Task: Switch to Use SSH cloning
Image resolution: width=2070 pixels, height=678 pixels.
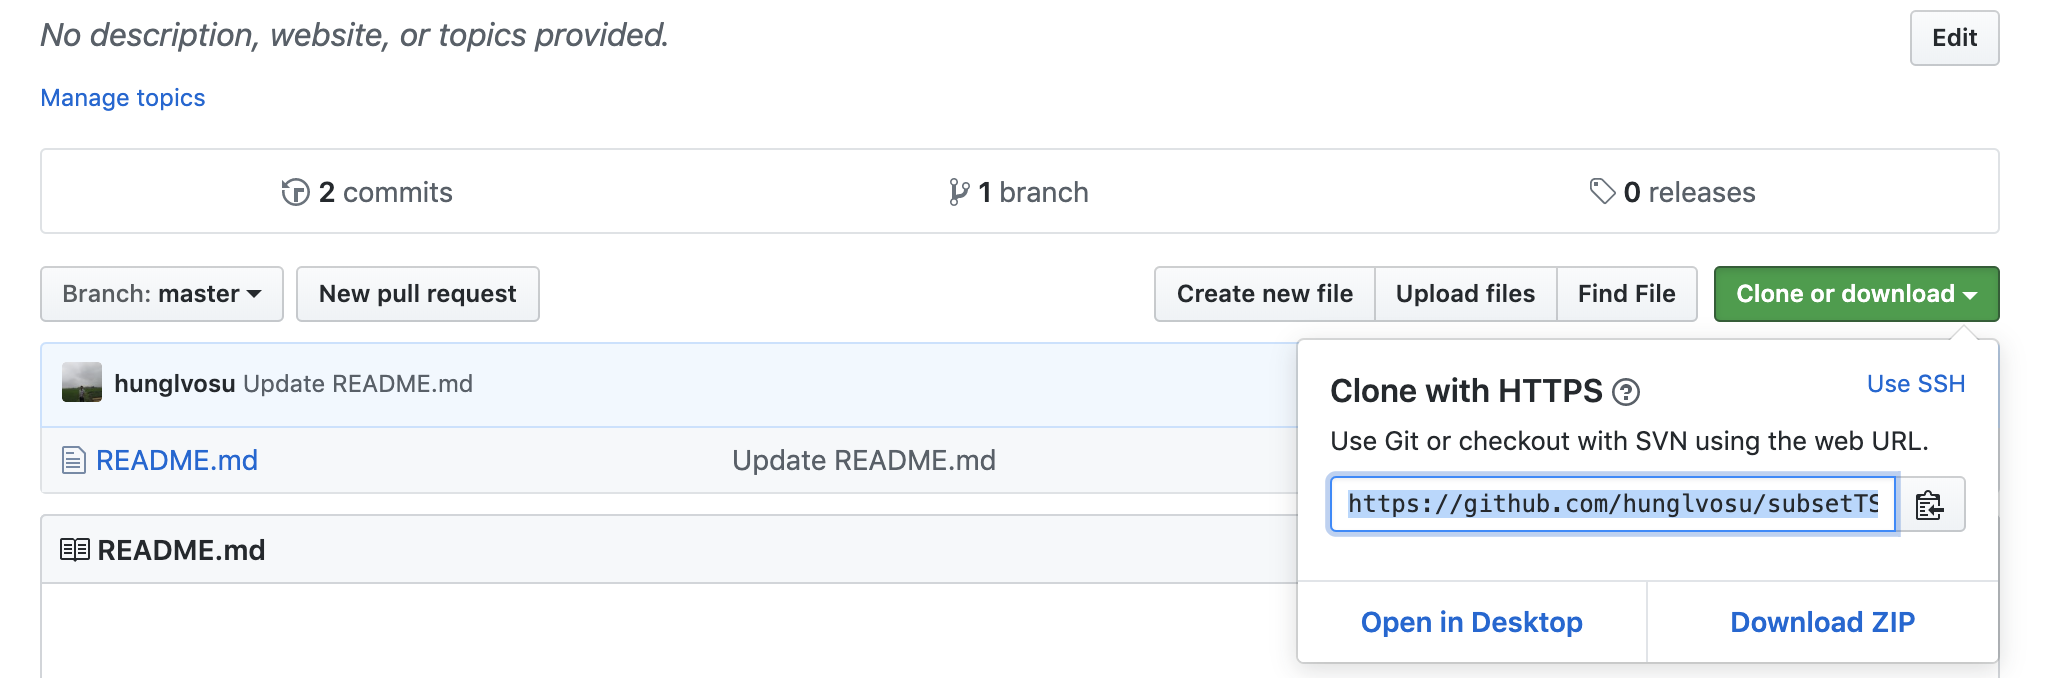Action: coord(1916,384)
